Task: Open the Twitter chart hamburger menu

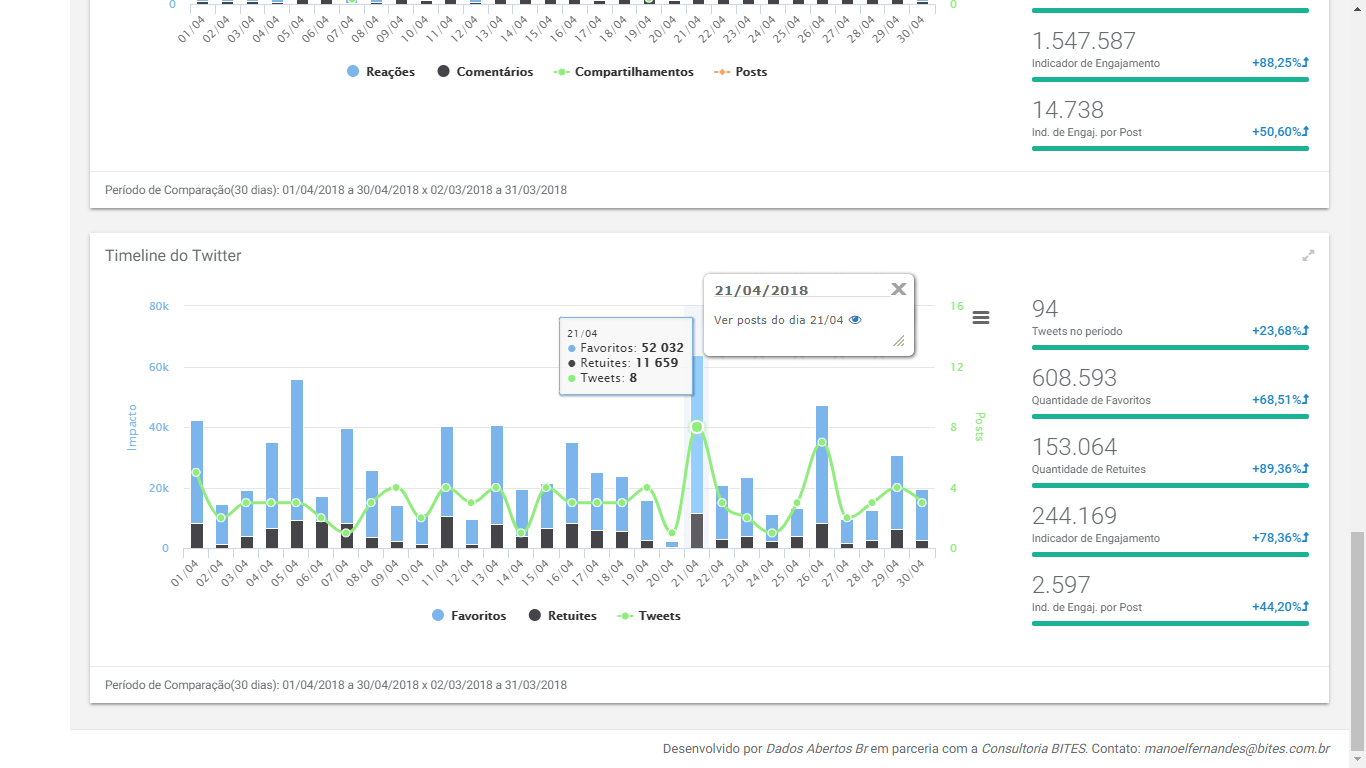Action: click(981, 317)
